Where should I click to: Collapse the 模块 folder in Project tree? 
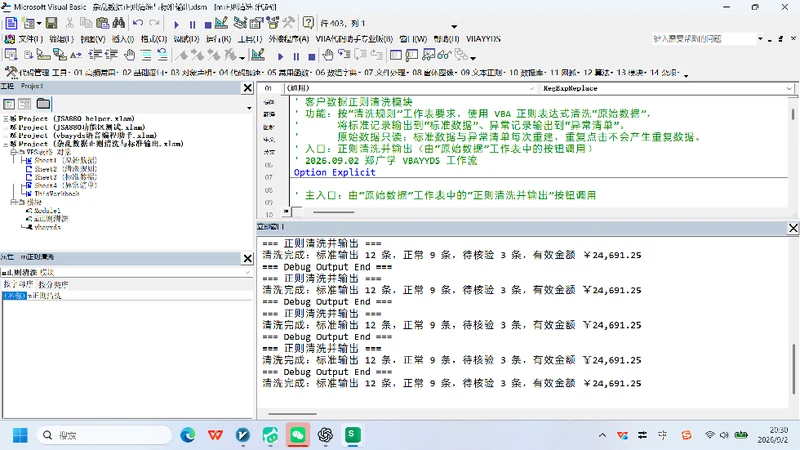tap(14, 202)
